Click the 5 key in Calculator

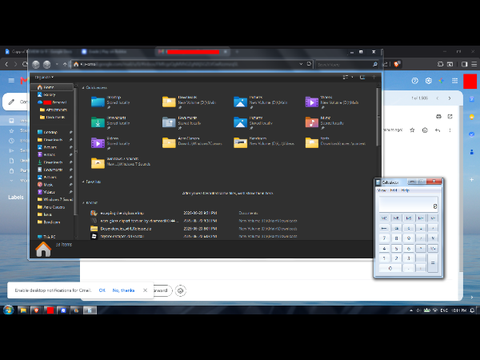(x=396, y=248)
